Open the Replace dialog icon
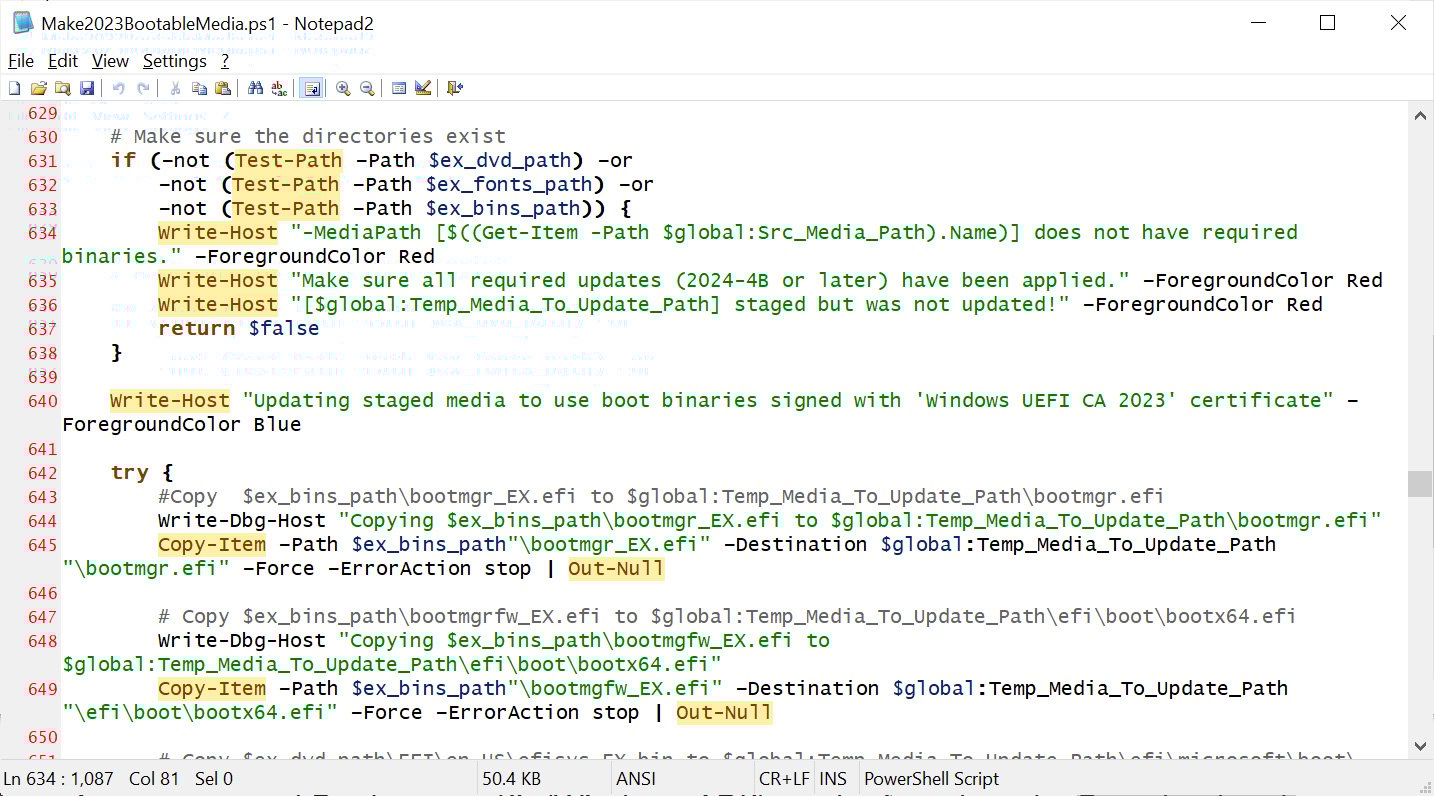Image resolution: width=1434 pixels, height=796 pixels. point(279,88)
